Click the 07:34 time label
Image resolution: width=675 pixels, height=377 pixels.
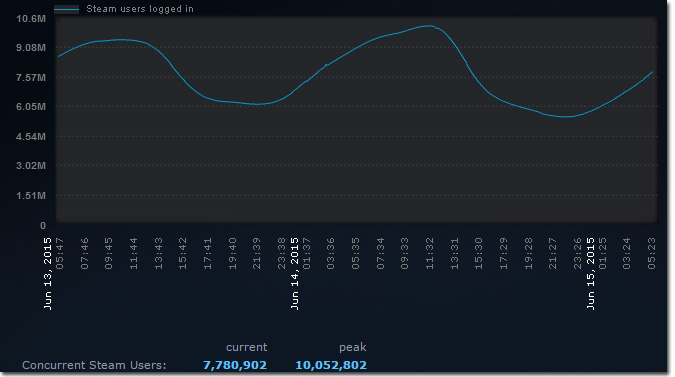381,253
